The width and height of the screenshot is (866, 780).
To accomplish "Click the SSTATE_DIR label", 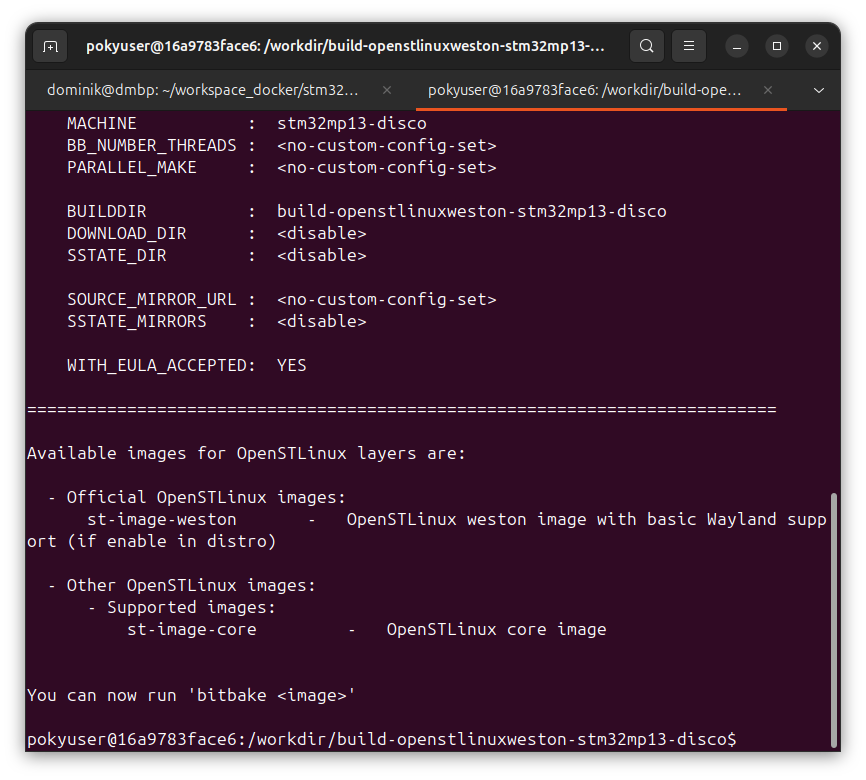I will click(x=117, y=255).
